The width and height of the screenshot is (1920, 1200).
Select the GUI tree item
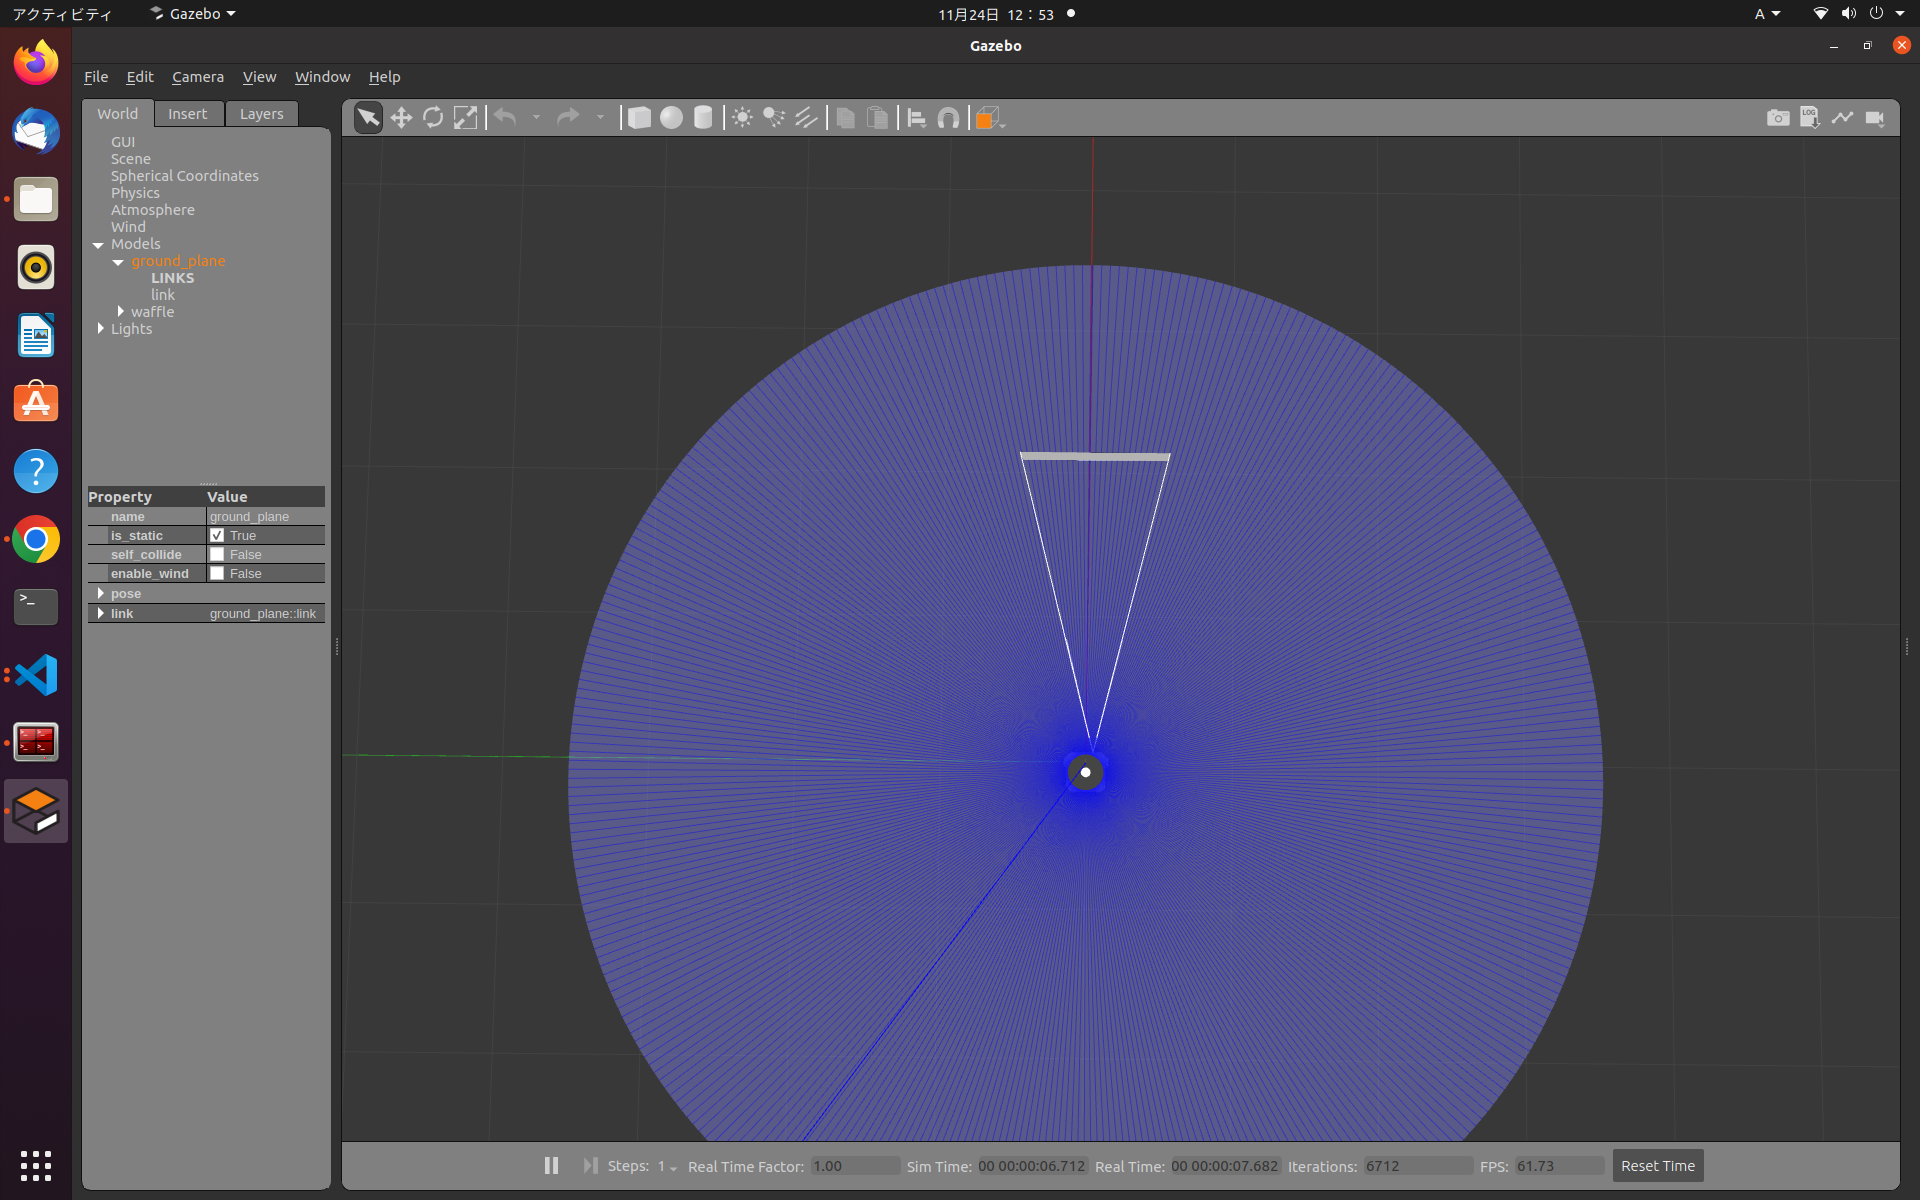point(123,142)
